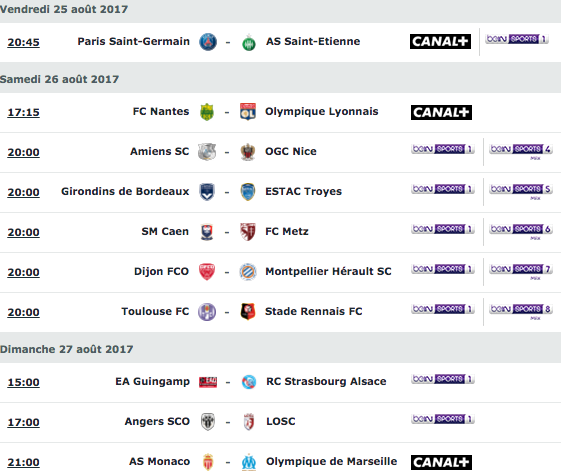Click the AS Monaco crest
Screen dimensions: 561x476
[x=208, y=462]
